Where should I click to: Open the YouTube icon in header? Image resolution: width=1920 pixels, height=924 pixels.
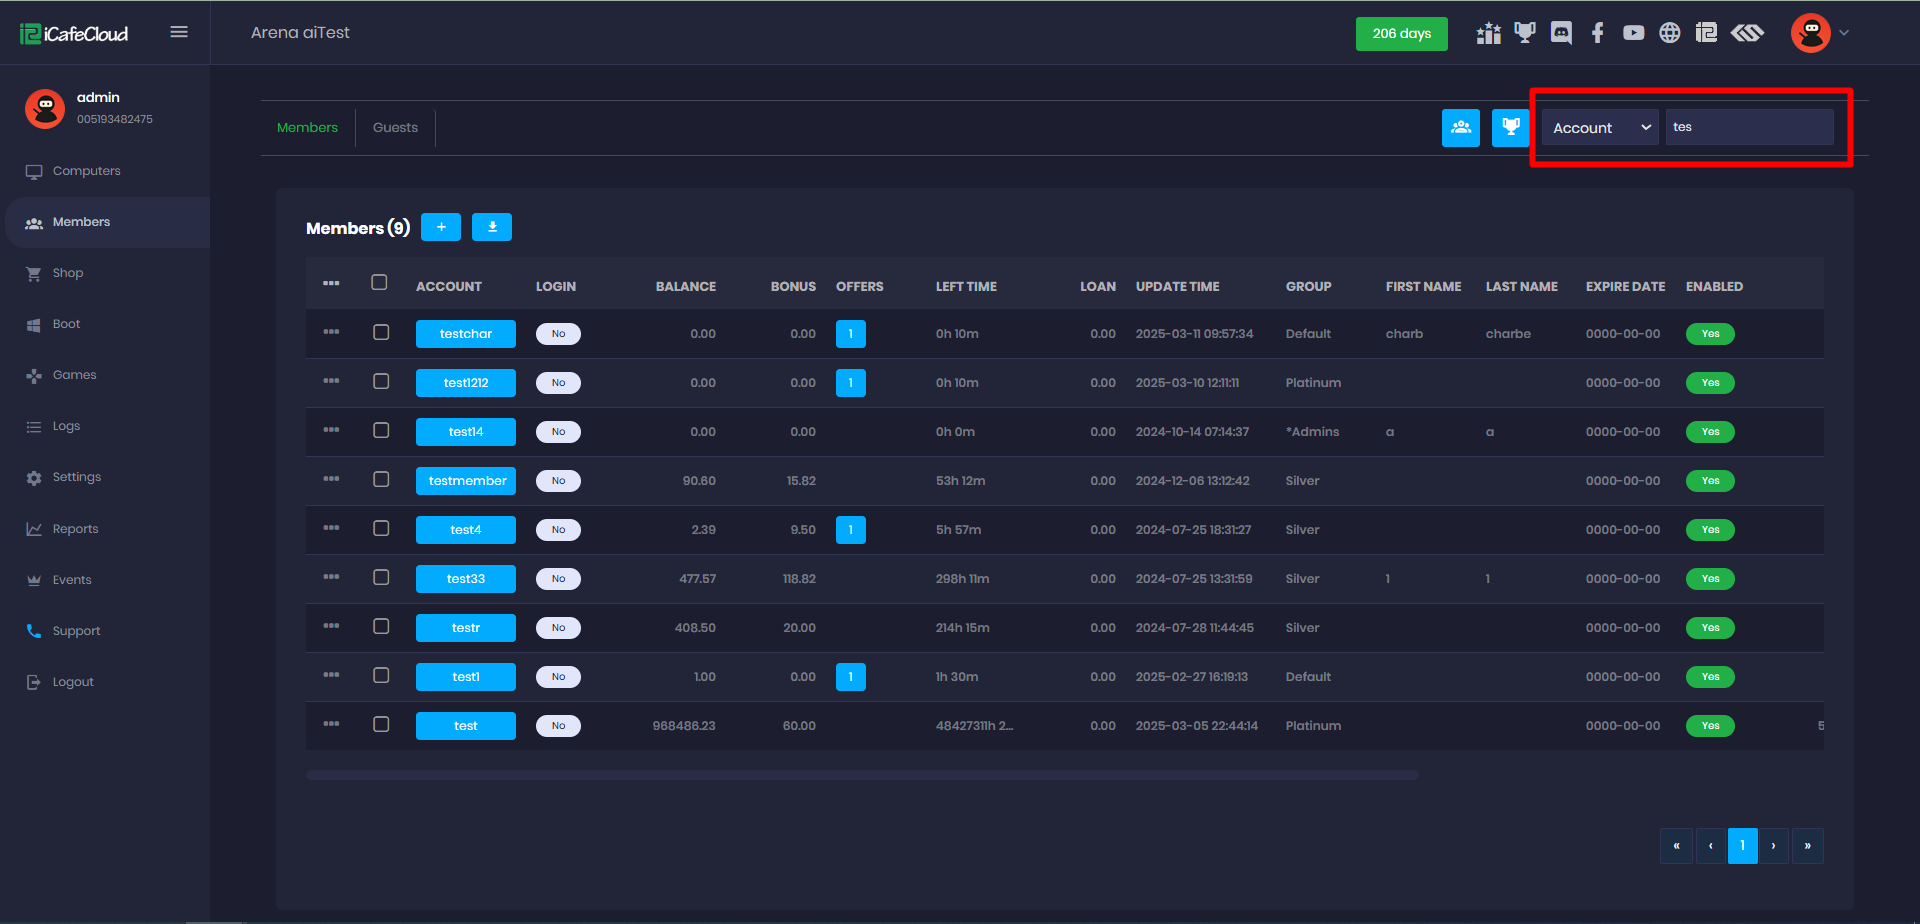pos(1633,33)
